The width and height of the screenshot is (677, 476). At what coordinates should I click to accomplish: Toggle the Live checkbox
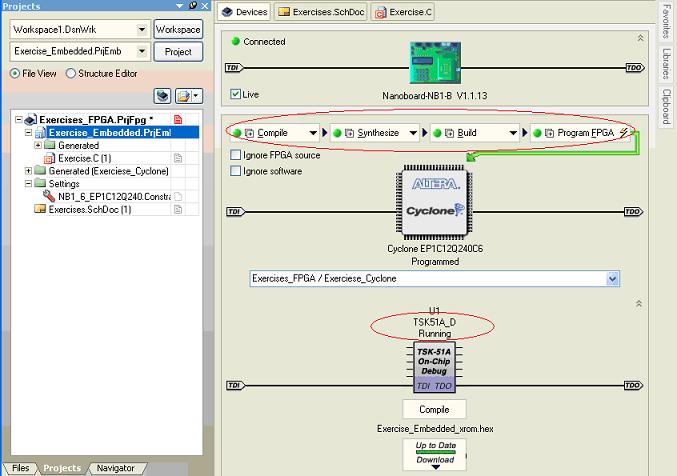(235, 94)
